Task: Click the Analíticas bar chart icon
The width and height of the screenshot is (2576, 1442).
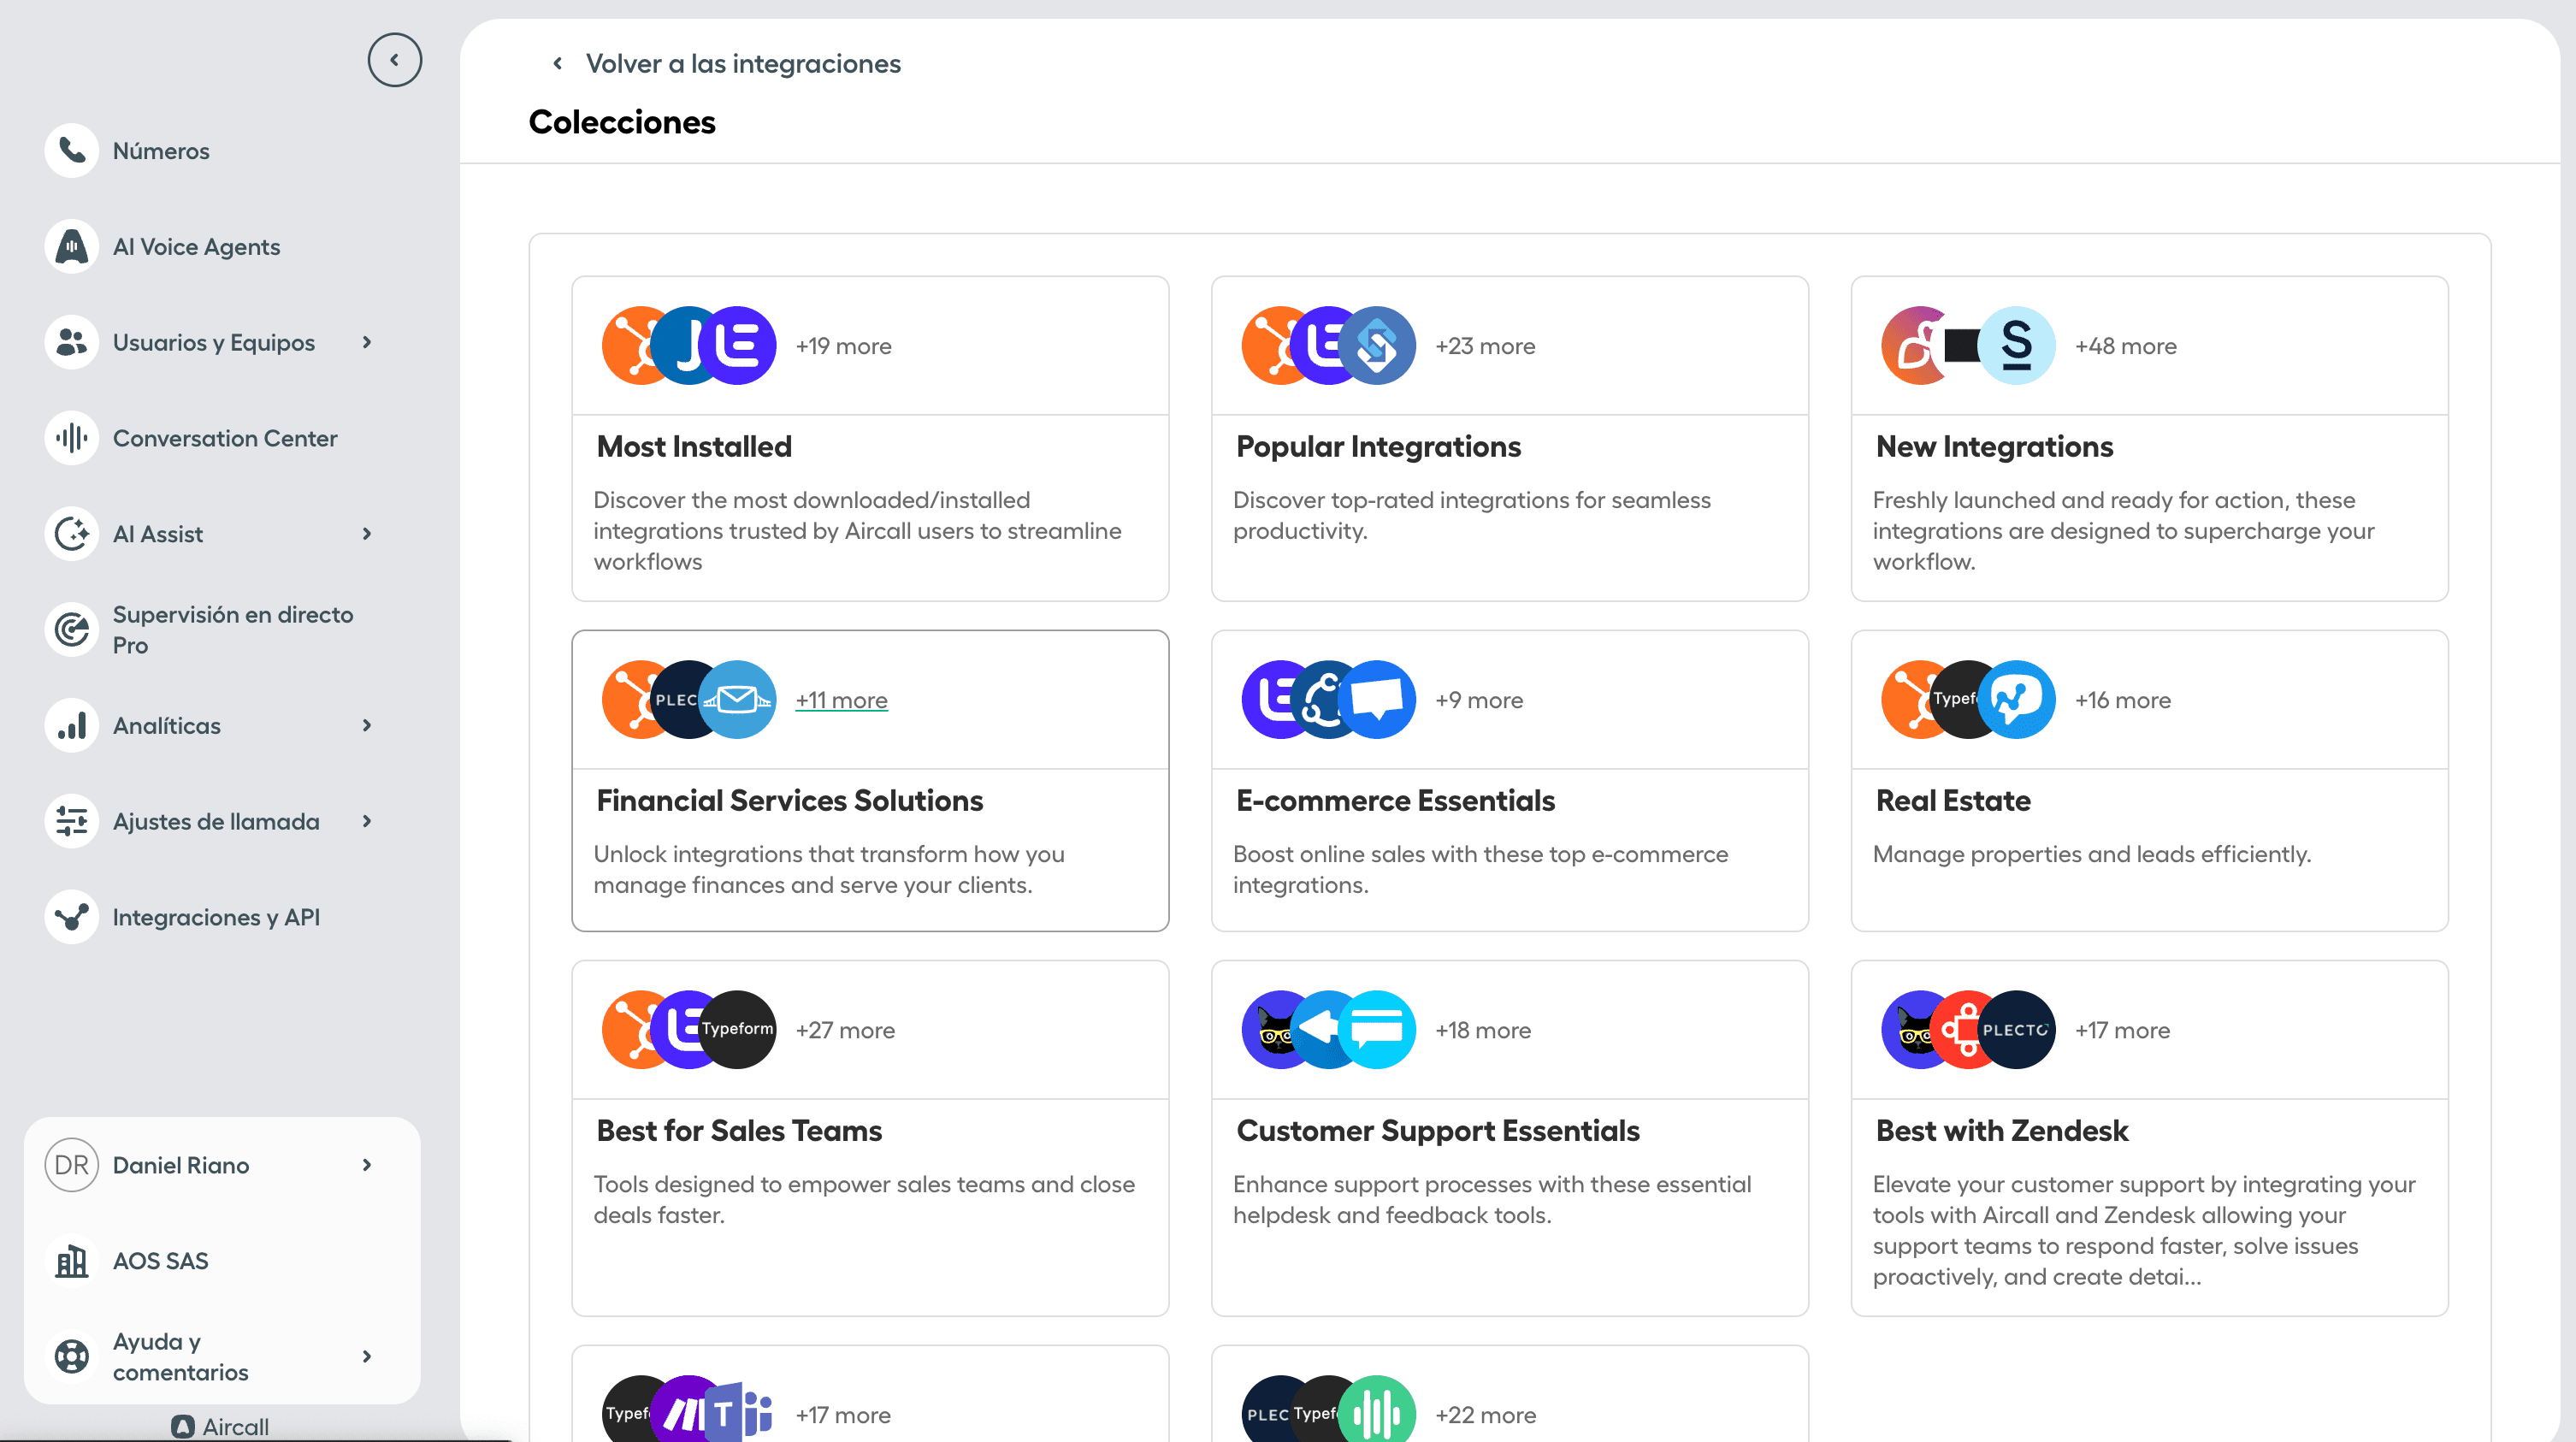Action: point(71,725)
